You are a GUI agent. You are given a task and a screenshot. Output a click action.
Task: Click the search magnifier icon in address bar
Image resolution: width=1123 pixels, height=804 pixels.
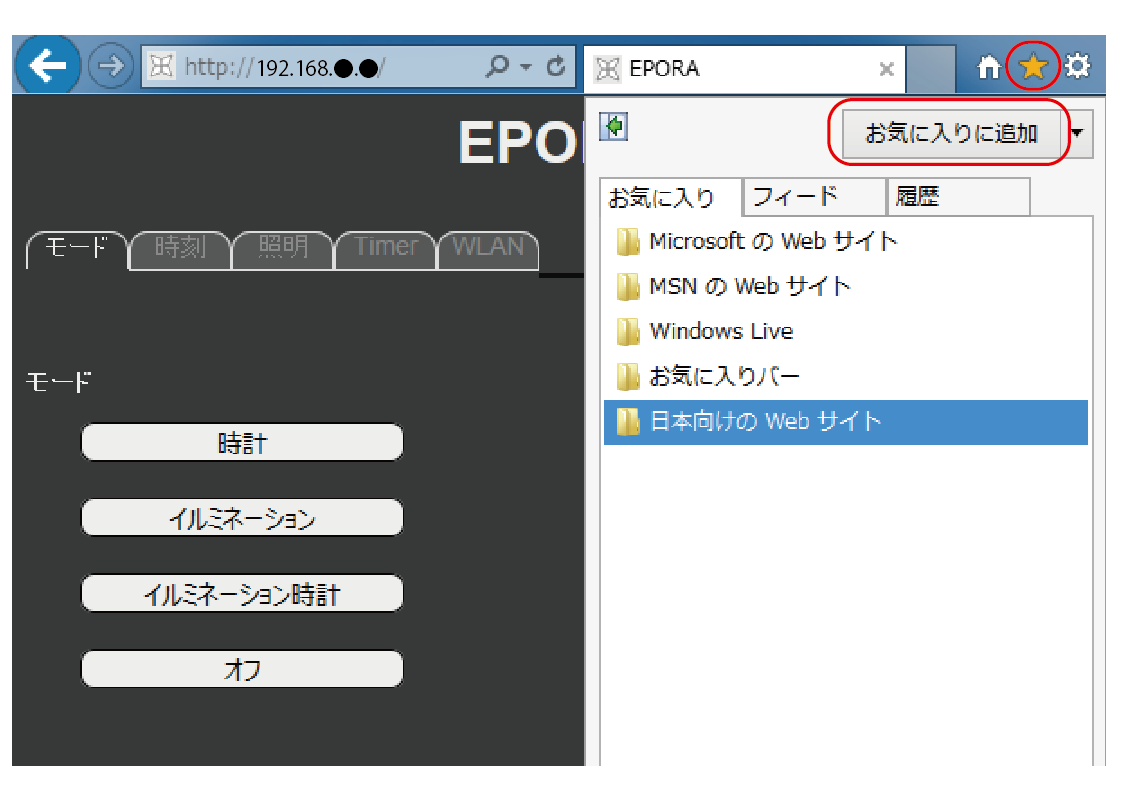click(x=497, y=67)
